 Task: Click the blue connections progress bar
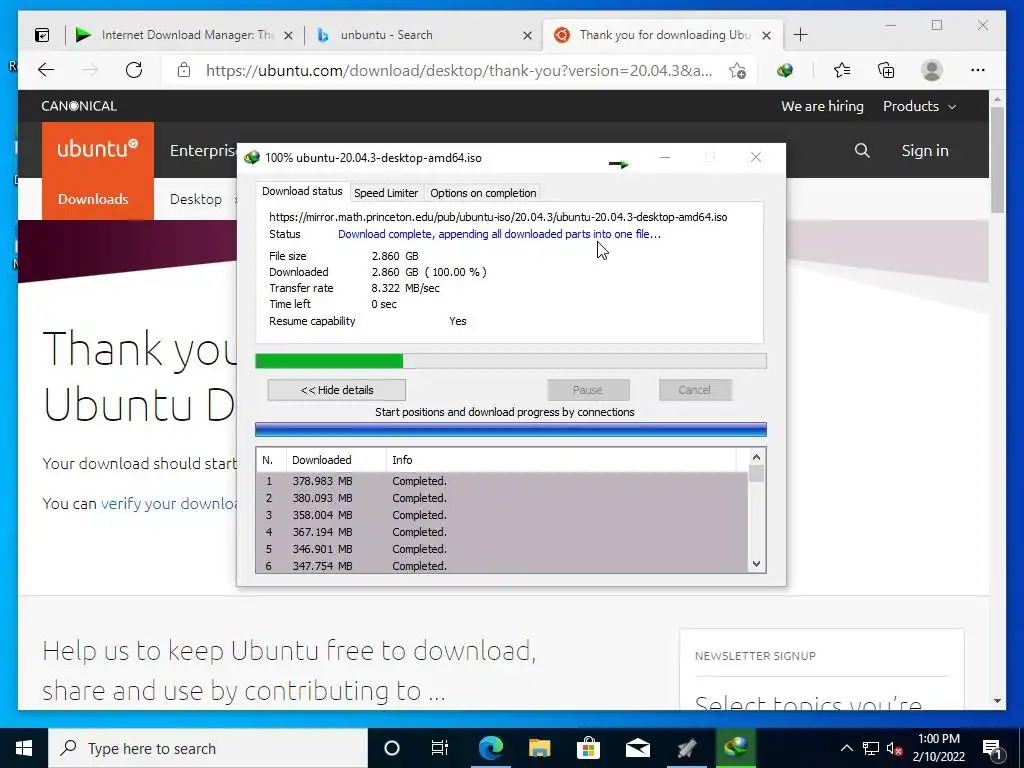511,429
